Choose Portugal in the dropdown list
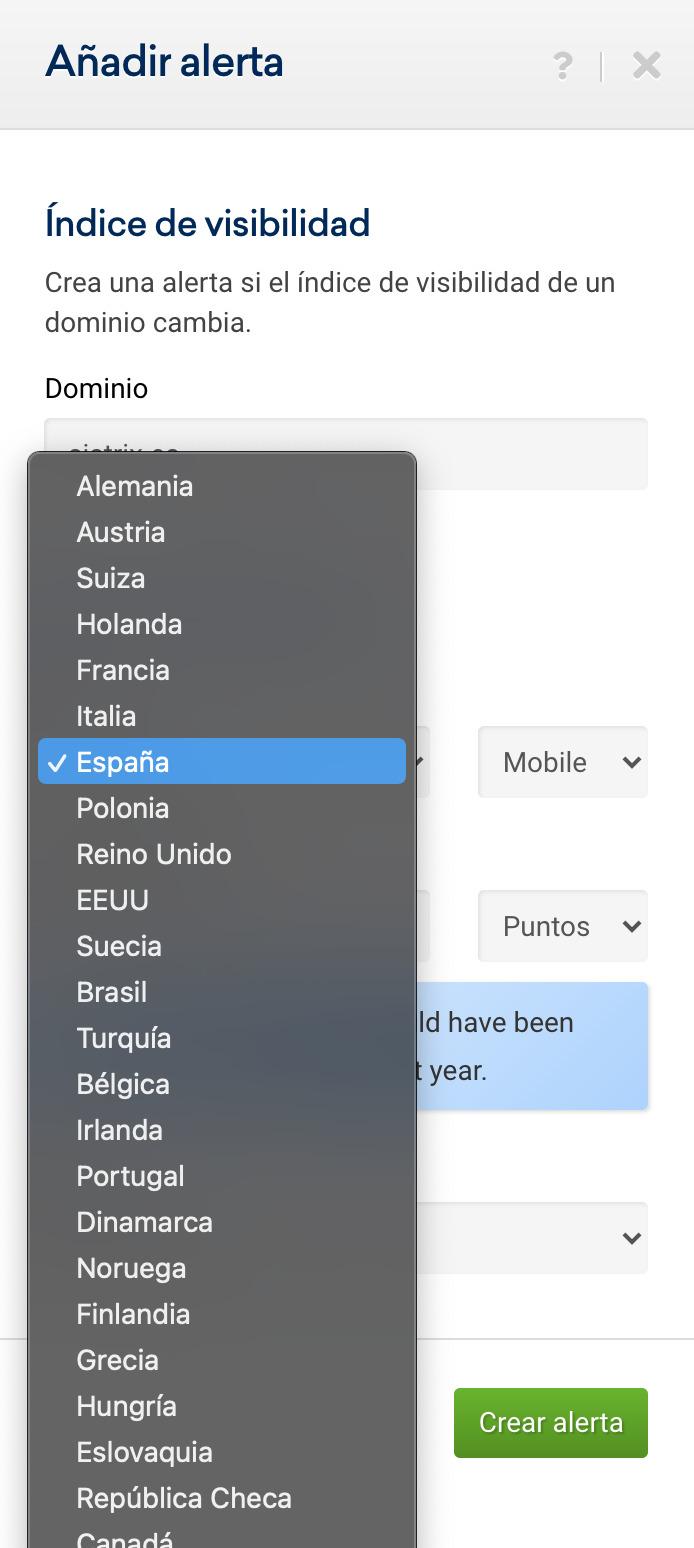The width and height of the screenshot is (694, 1548). tap(131, 1176)
